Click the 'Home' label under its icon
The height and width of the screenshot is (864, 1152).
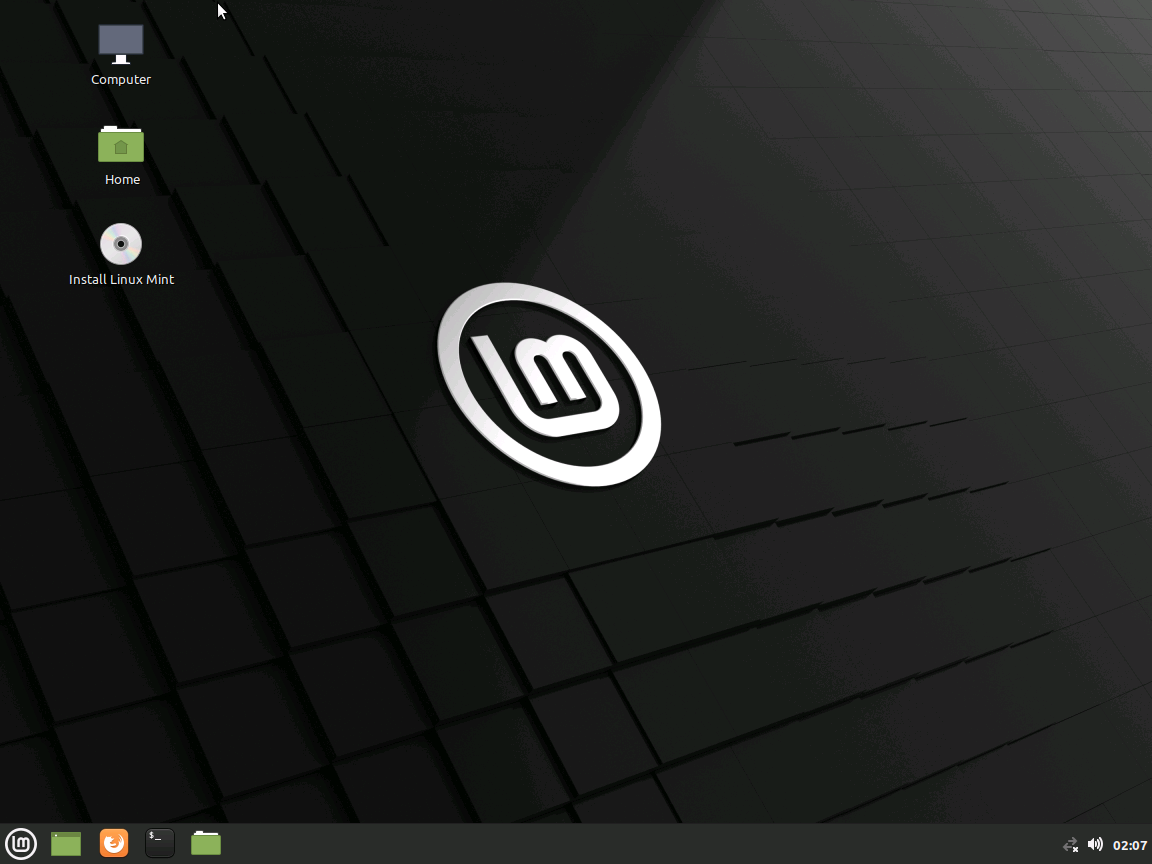click(122, 179)
